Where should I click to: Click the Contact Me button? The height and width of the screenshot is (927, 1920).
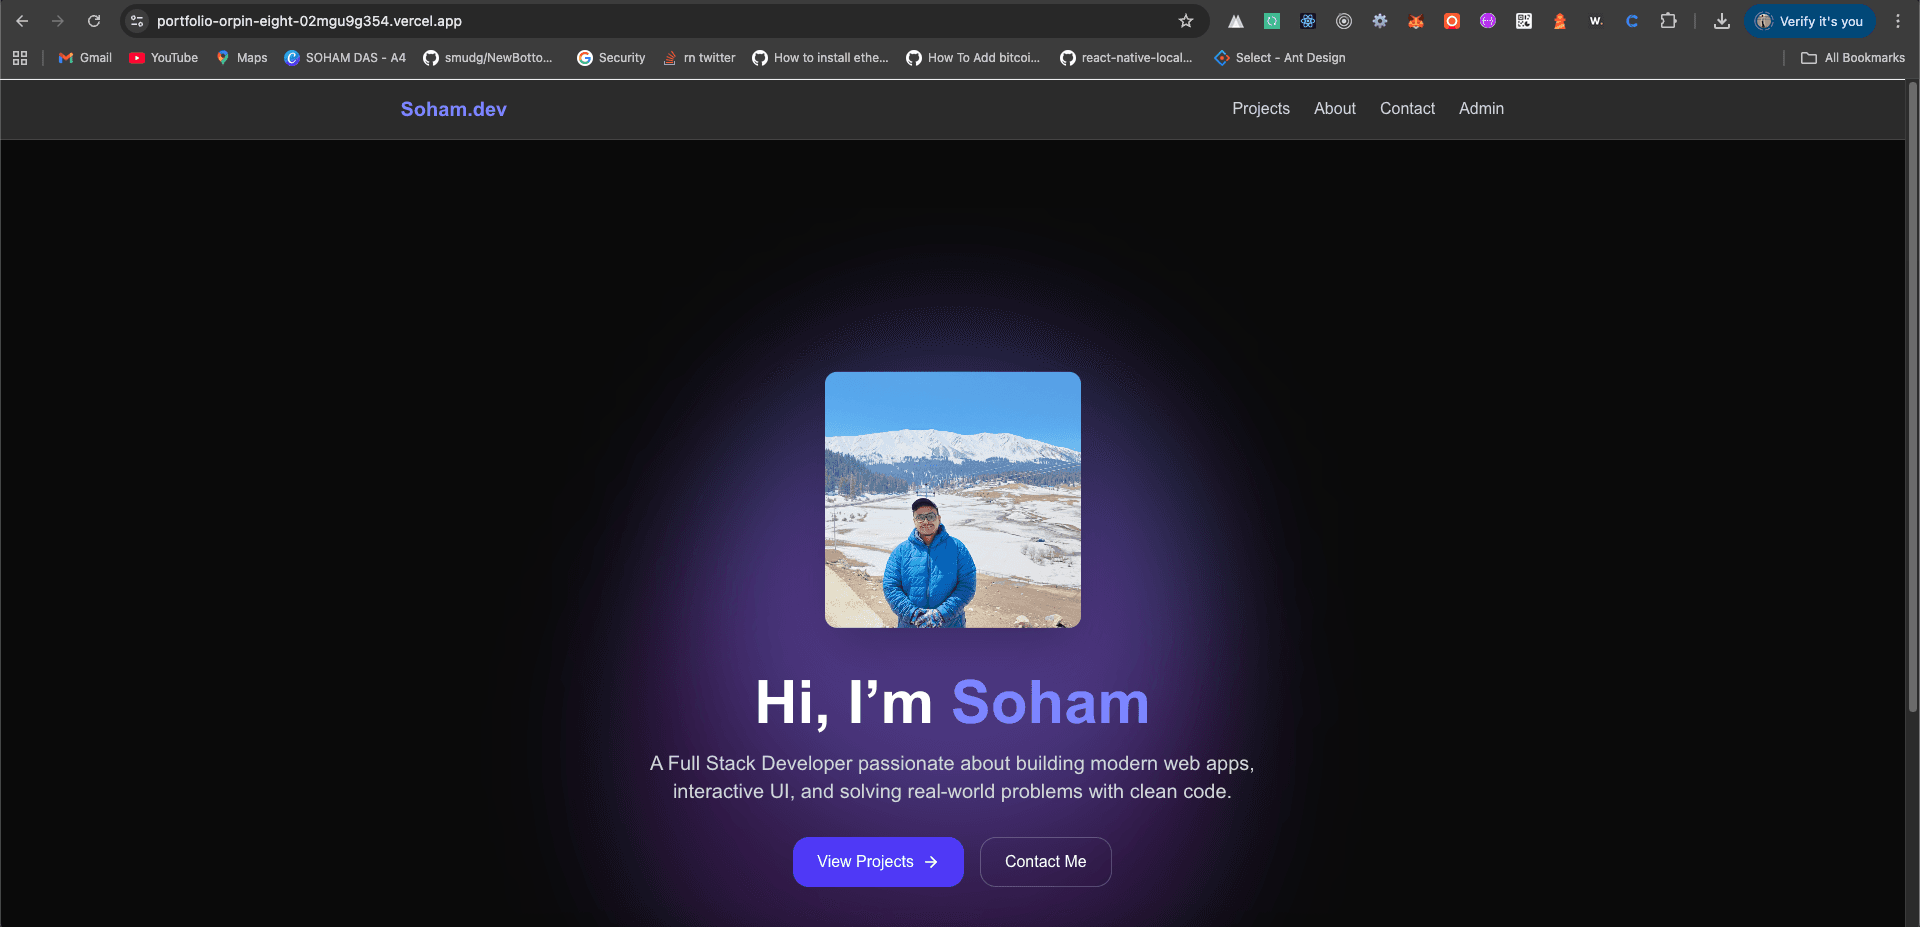(1045, 862)
